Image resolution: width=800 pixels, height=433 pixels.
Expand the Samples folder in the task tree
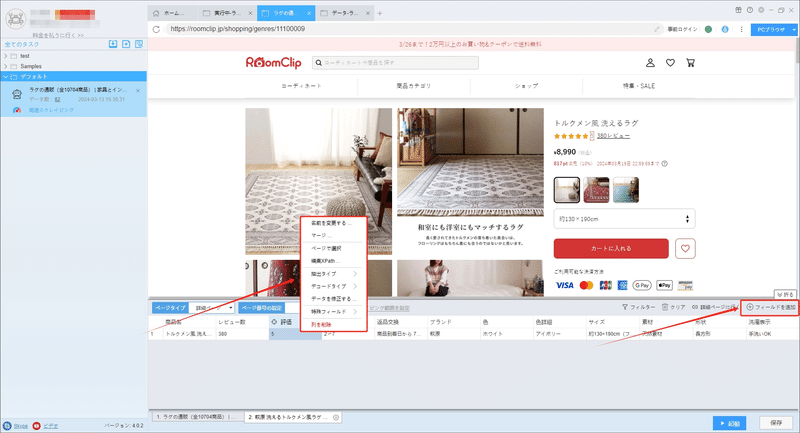[x=6, y=66]
